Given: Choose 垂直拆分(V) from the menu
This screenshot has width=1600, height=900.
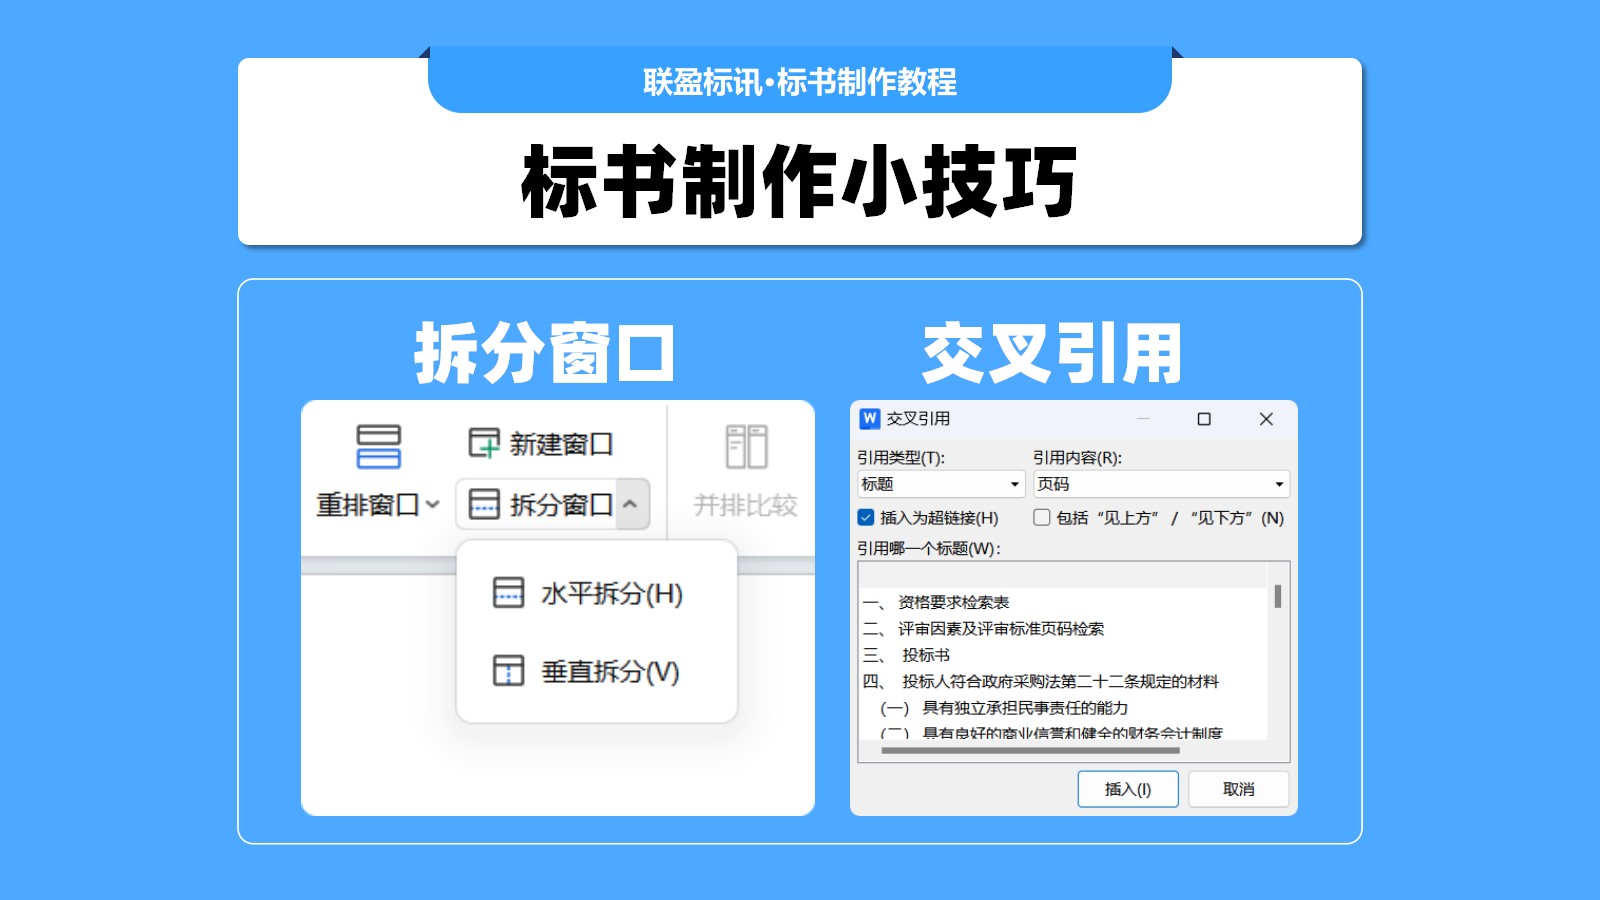Looking at the screenshot, I should click(597, 670).
